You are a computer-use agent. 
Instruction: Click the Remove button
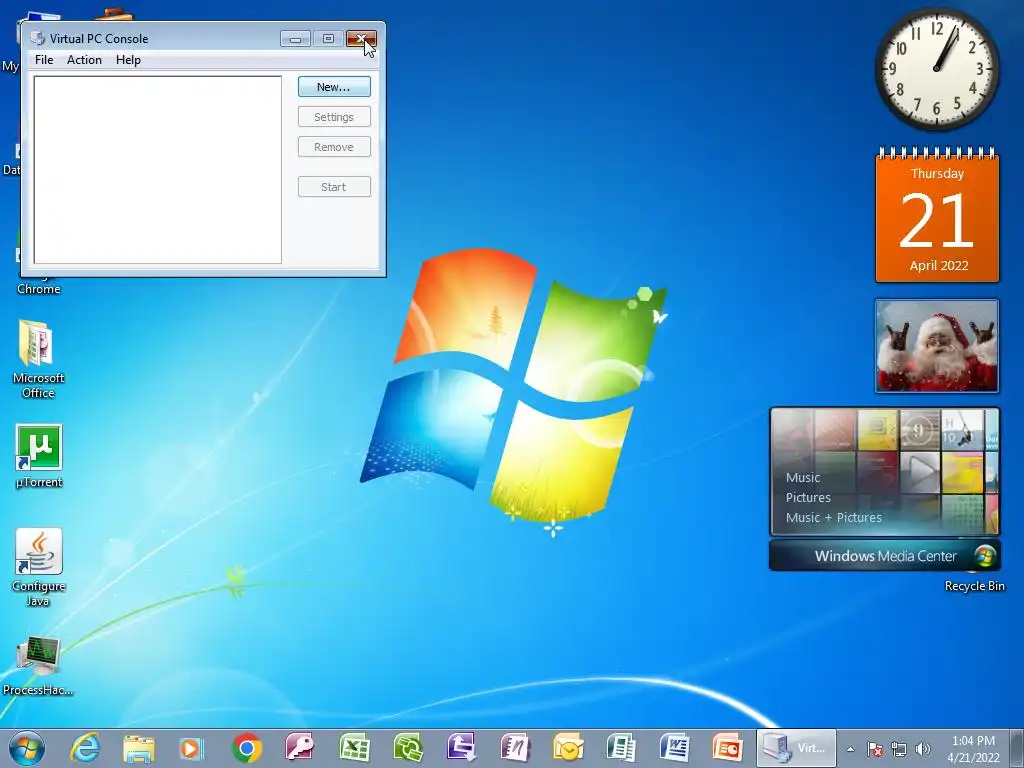pos(334,147)
